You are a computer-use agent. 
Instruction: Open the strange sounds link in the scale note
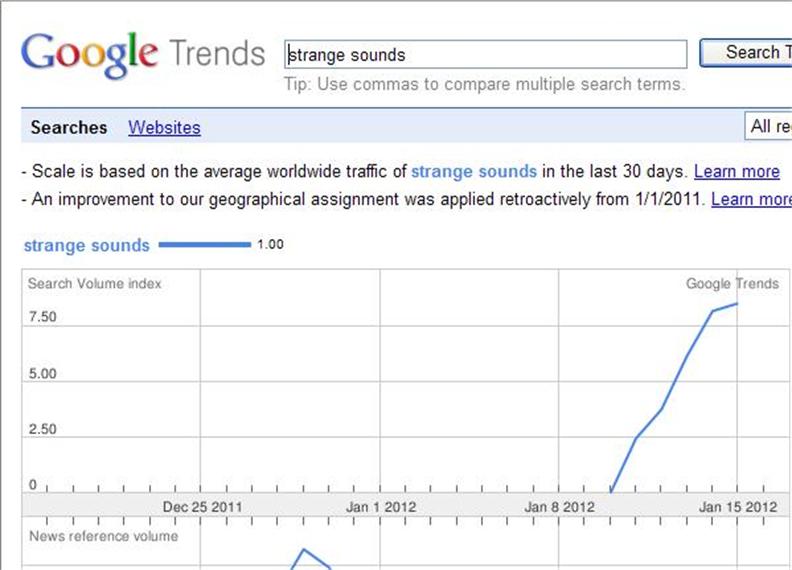473,171
